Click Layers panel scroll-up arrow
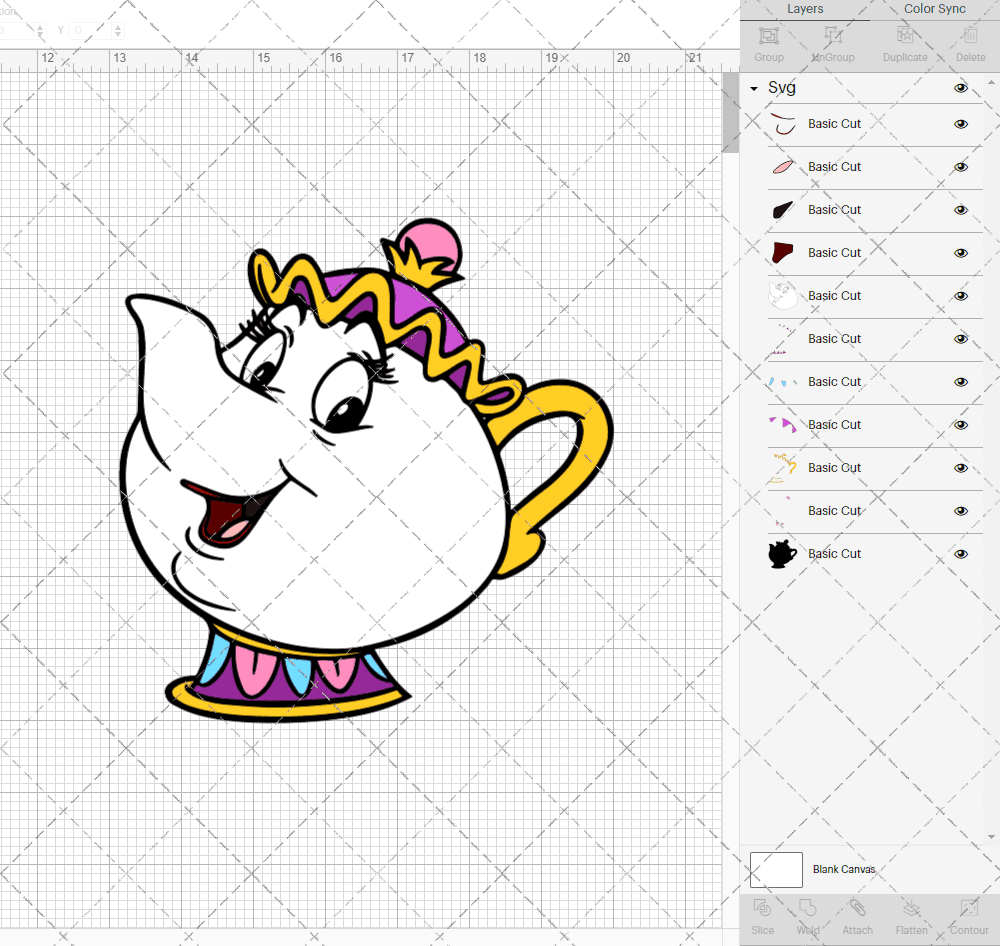1000x946 pixels. coord(990,83)
